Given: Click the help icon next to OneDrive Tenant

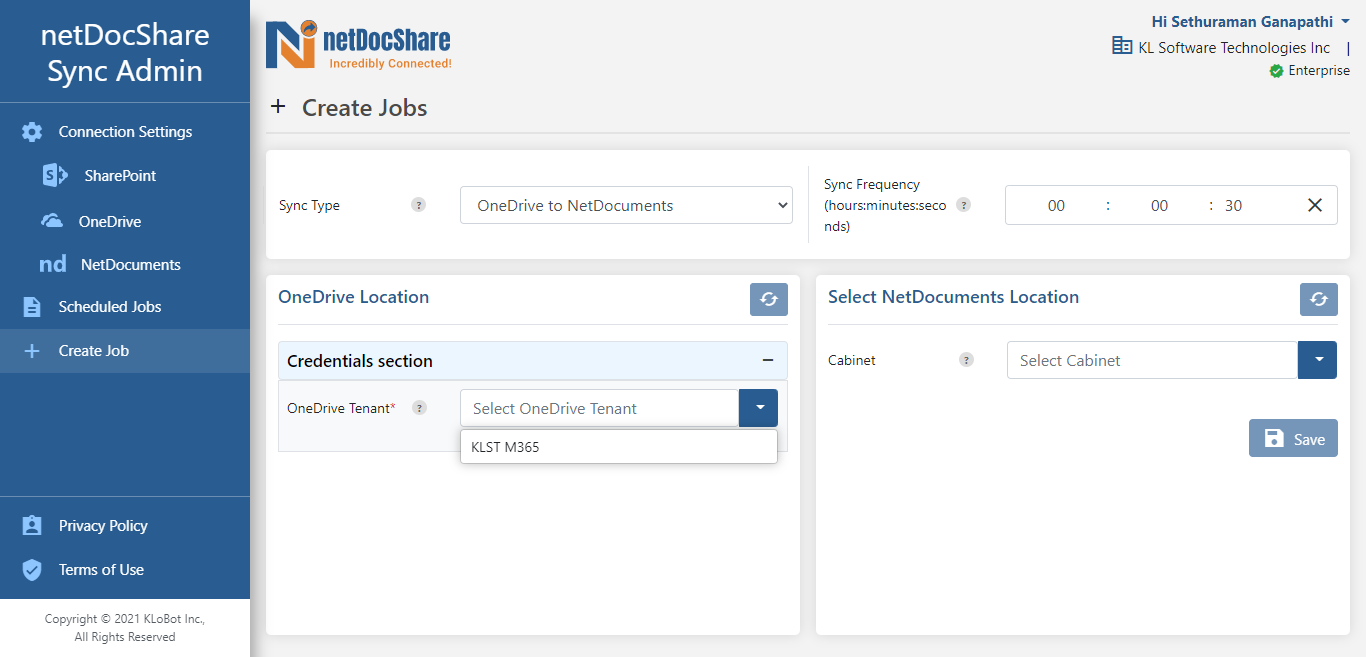Looking at the screenshot, I should click(x=419, y=408).
